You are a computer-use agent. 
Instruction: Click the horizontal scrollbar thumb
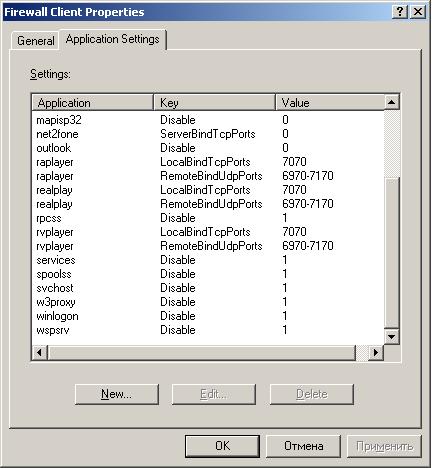point(202,352)
